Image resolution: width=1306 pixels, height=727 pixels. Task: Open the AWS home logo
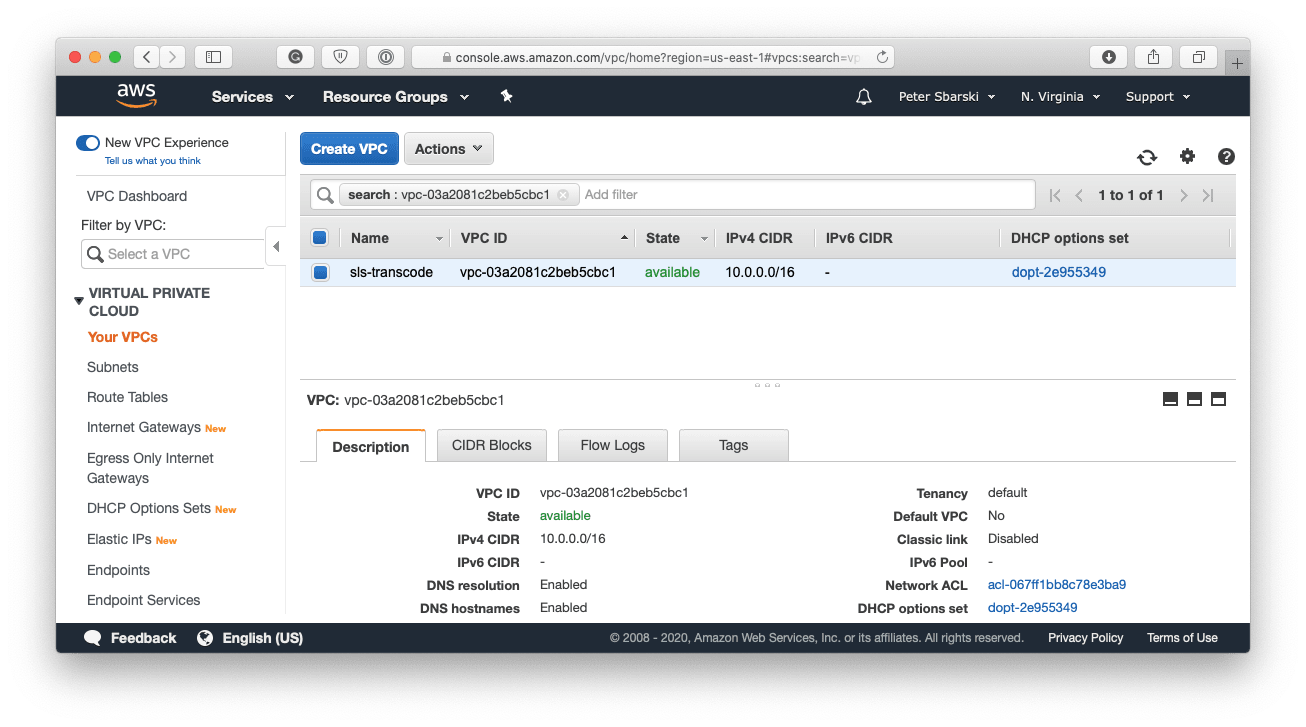[136, 96]
